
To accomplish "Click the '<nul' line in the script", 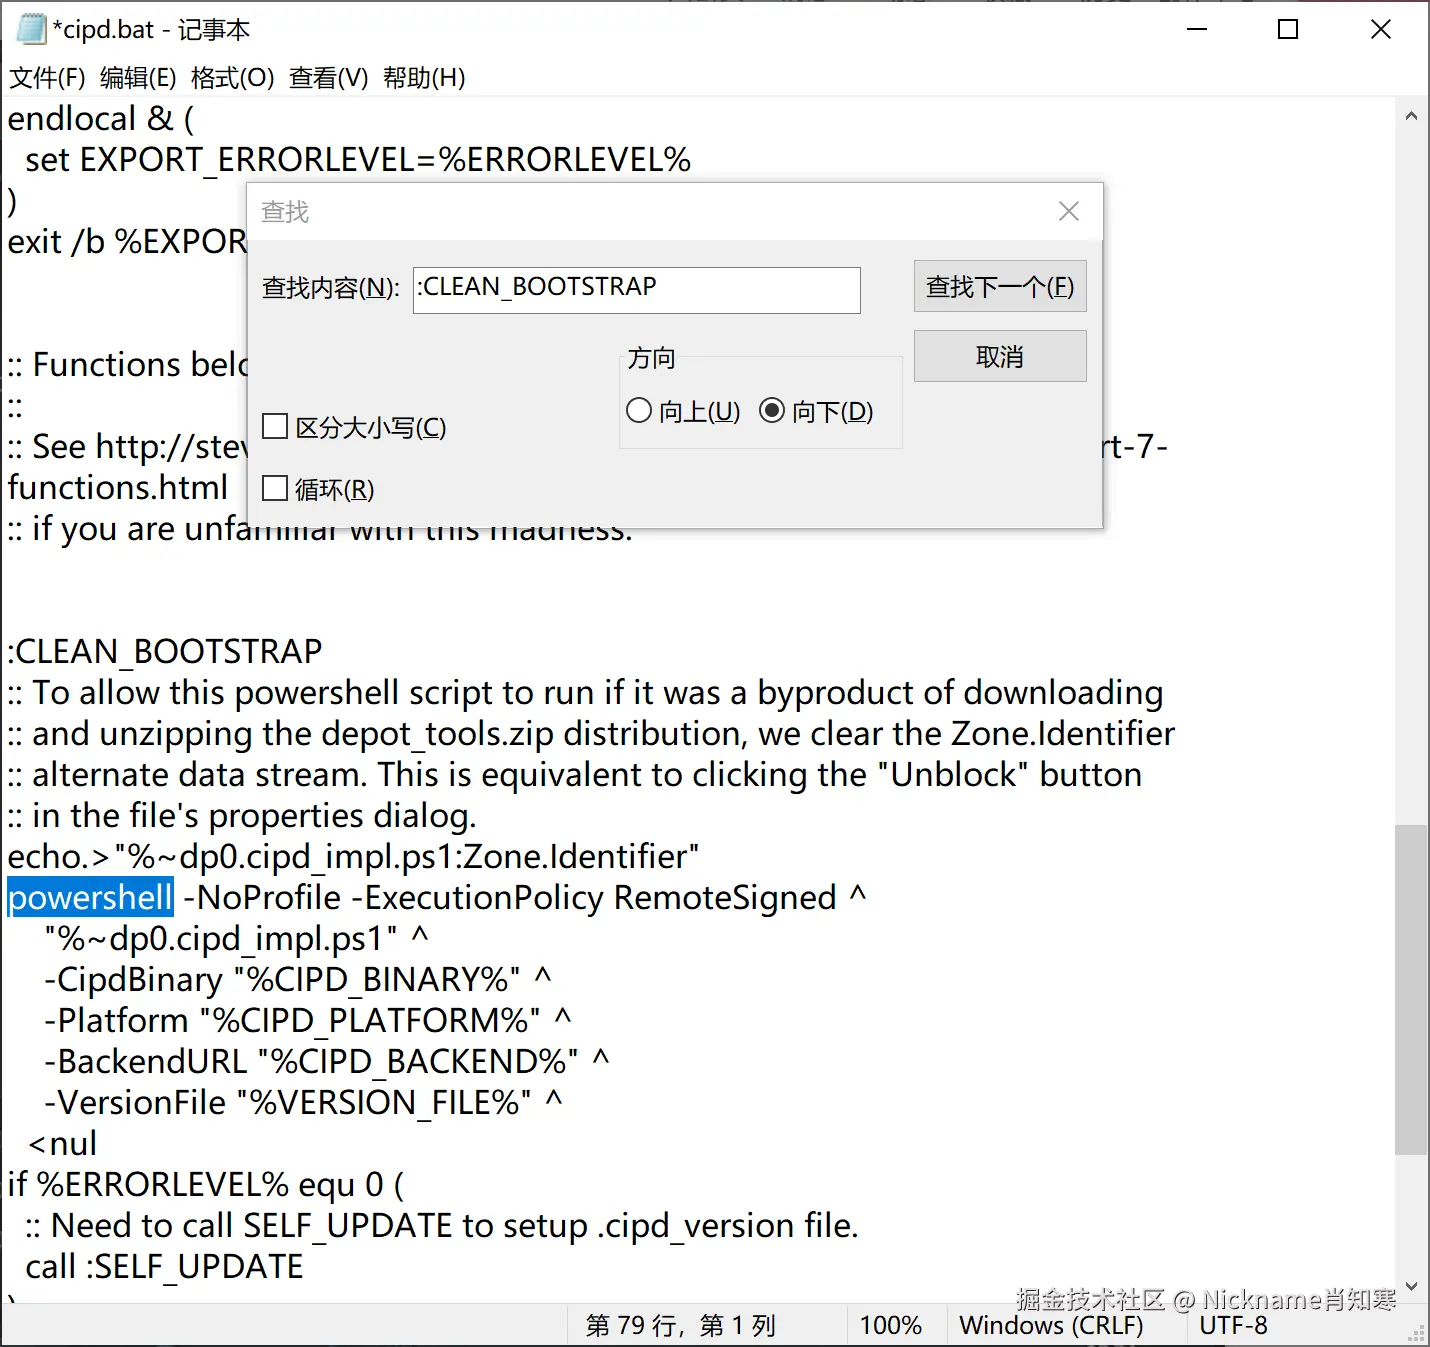I will (63, 1143).
